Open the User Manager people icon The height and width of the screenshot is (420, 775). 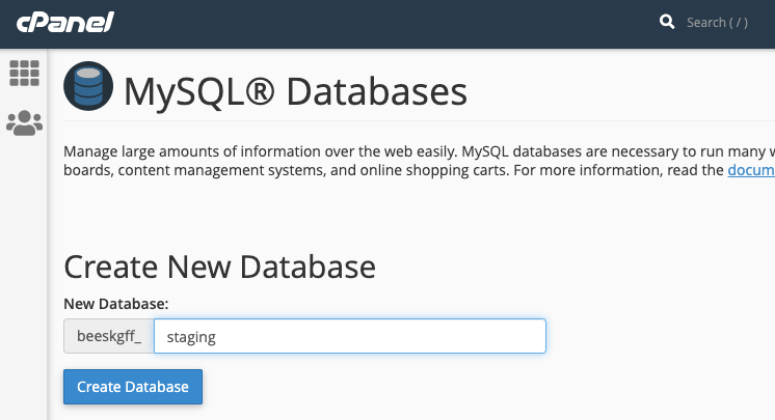24,123
